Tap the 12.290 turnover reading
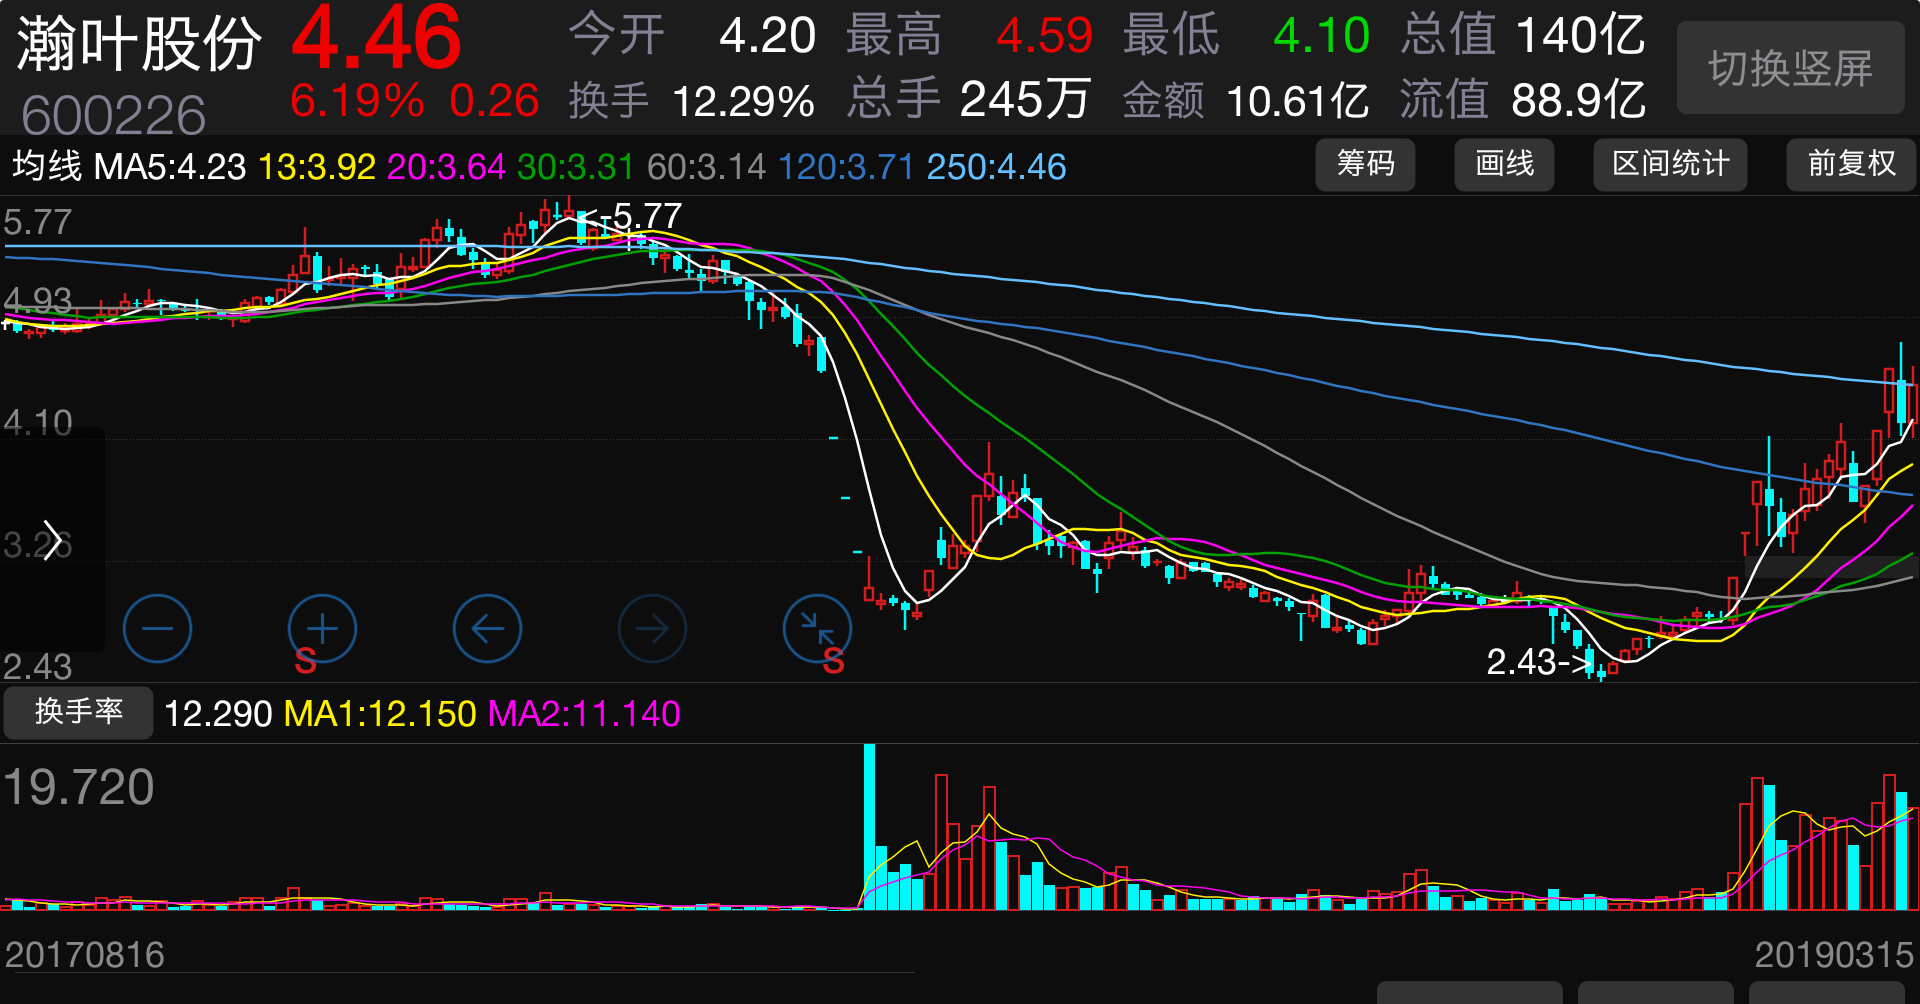This screenshot has width=1920, height=1004. pyautogui.click(x=218, y=714)
